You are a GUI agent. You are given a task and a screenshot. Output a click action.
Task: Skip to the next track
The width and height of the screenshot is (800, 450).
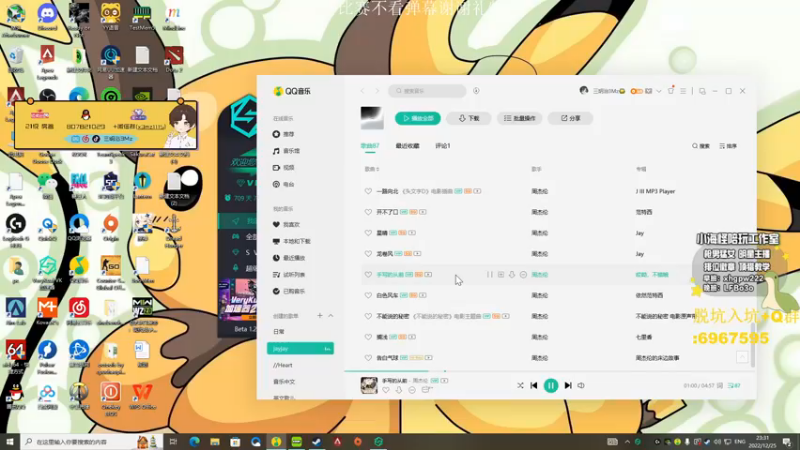(x=568, y=386)
